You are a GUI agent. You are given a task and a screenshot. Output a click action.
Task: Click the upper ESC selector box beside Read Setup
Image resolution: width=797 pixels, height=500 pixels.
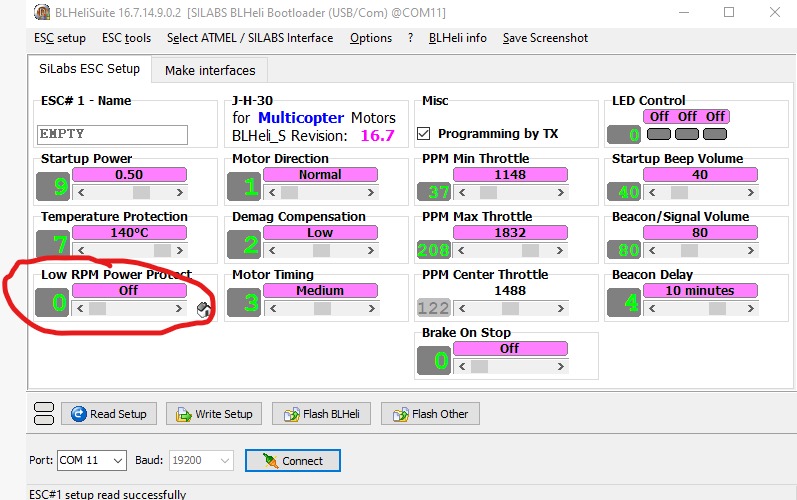44,408
